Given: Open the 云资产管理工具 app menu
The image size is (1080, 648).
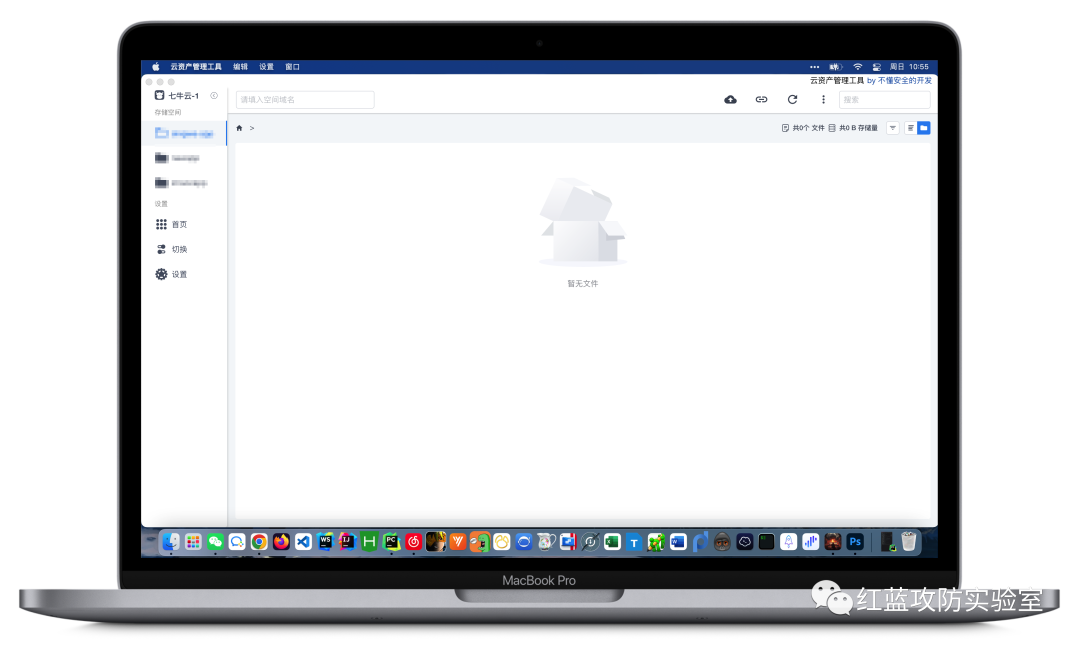Looking at the screenshot, I should pos(196,67).
